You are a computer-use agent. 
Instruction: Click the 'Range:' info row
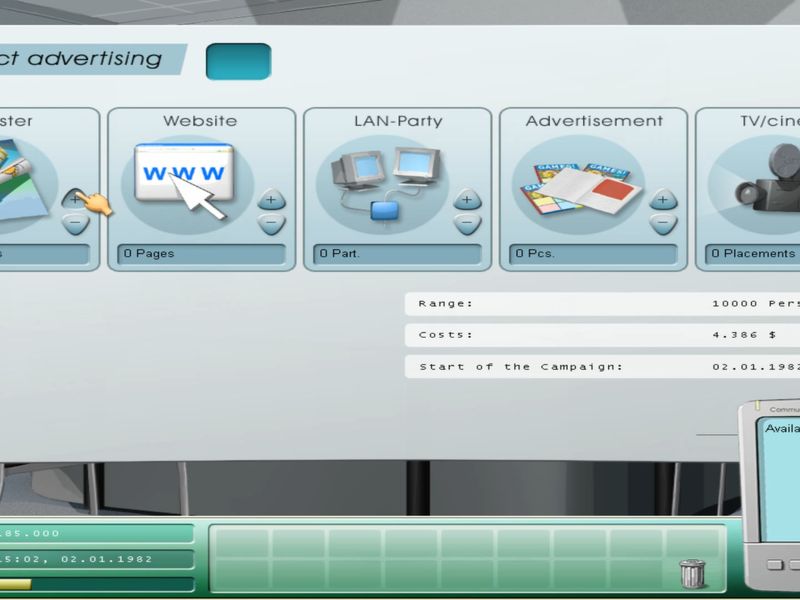point(603,304)
